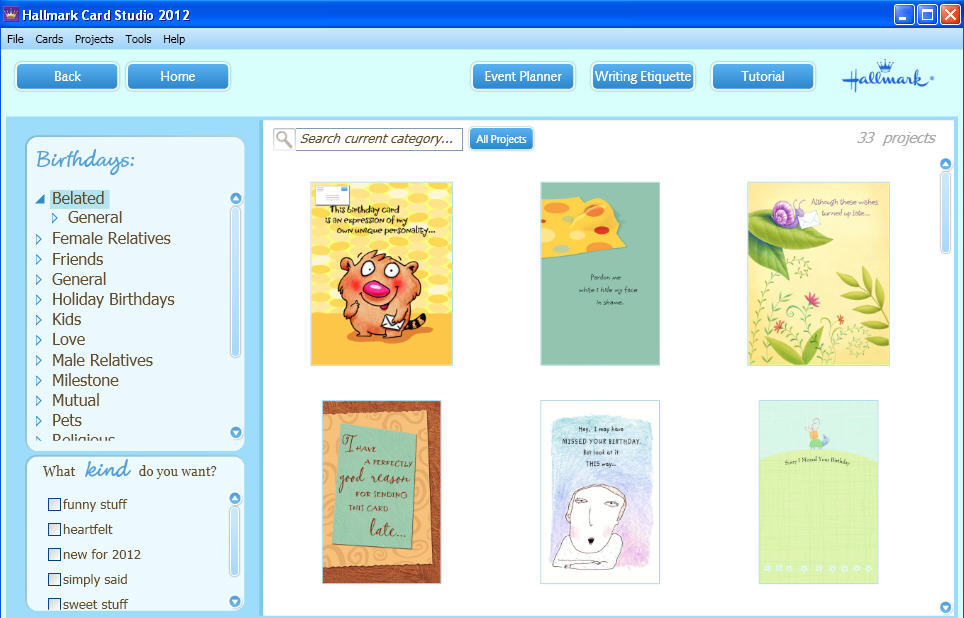
Task: Click the Writing Etiquette button
Action: pyautogui.click(x=642, y=77)
